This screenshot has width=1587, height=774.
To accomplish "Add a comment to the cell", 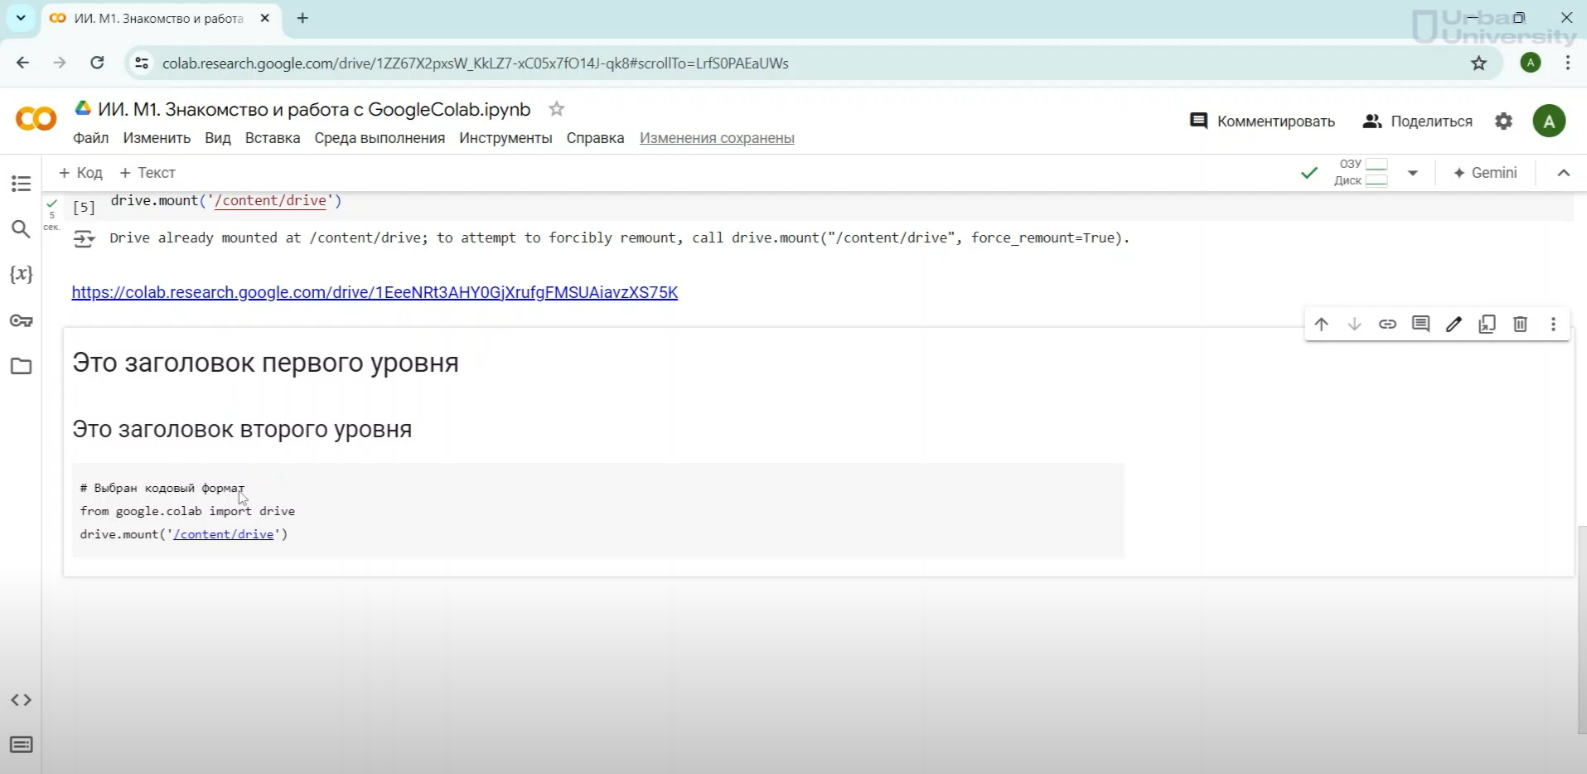I will pyautogui.click(x=1420, y=324).
